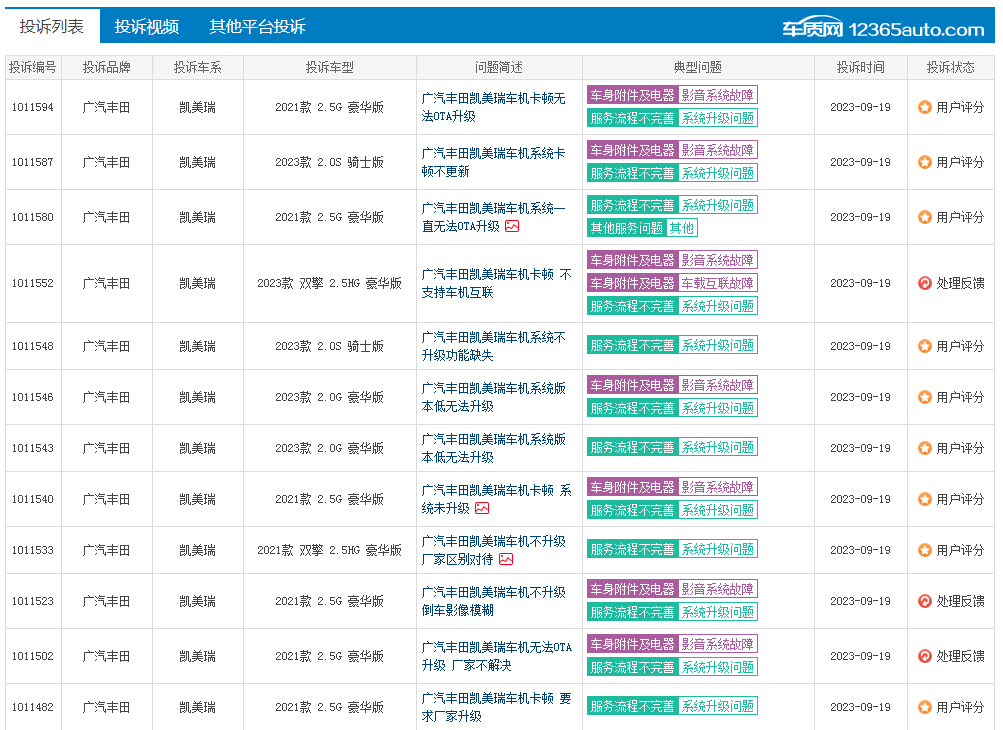Click 其他服务问题 其他 tag in row 1011580
Image resolution: width=1003 pixels, height=730 pixels.
(642, 228)
